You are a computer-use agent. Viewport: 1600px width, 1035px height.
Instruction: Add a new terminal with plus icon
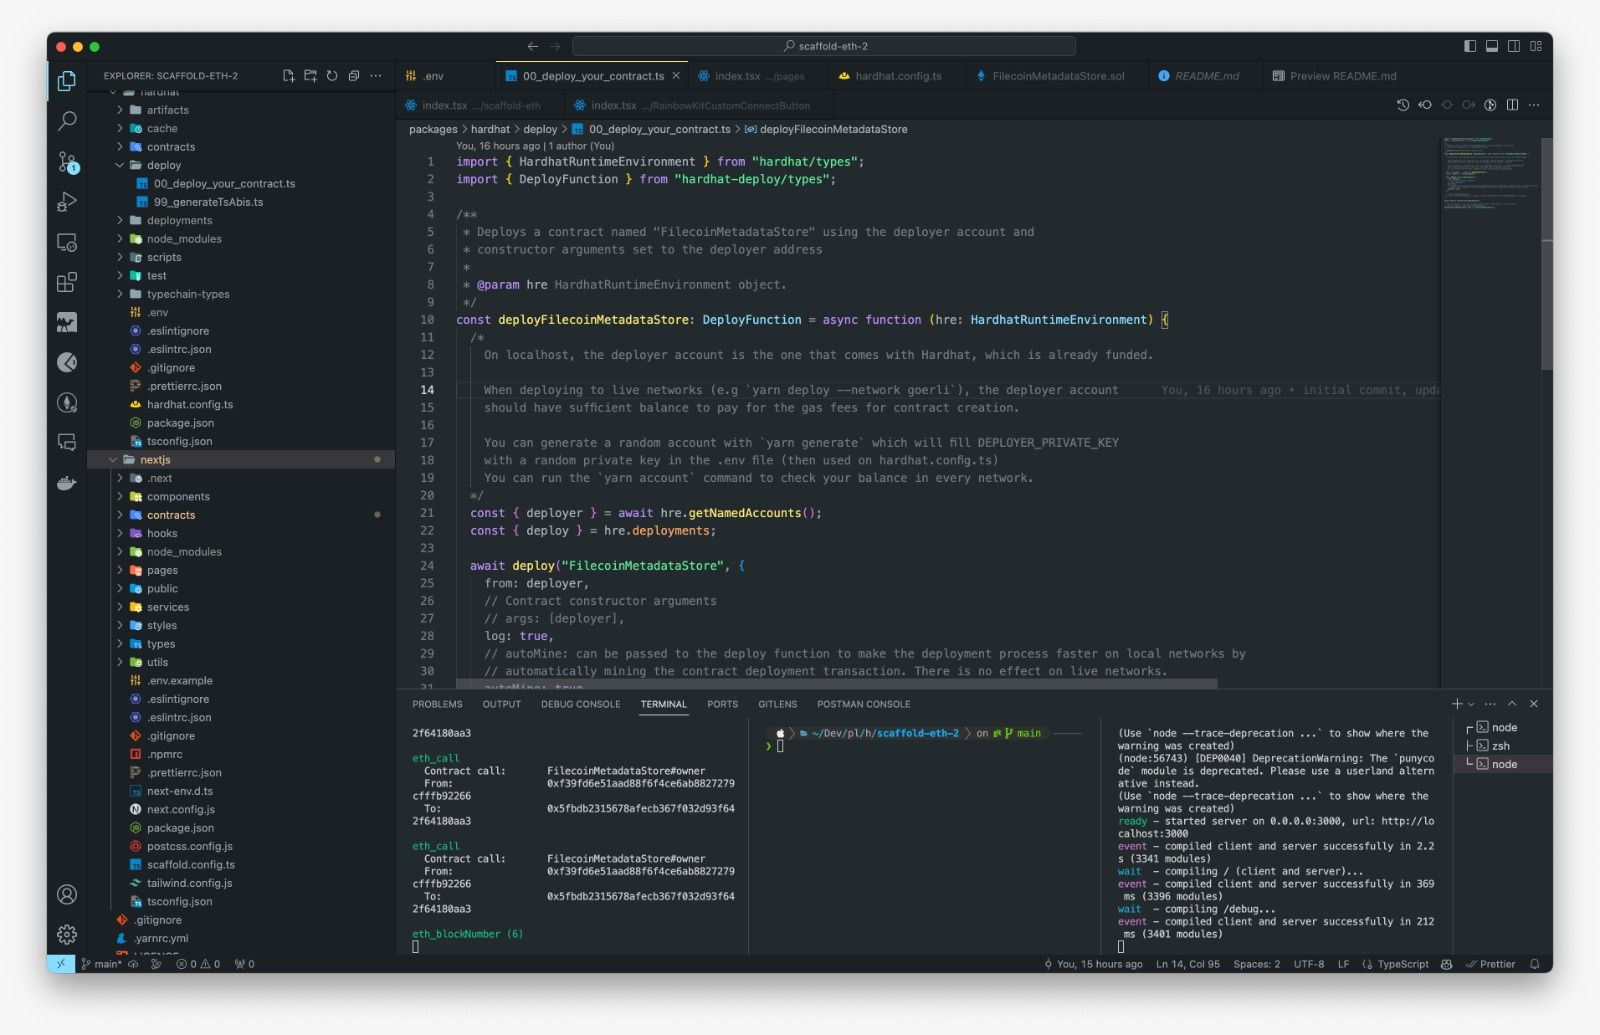tap(1457, 704)
